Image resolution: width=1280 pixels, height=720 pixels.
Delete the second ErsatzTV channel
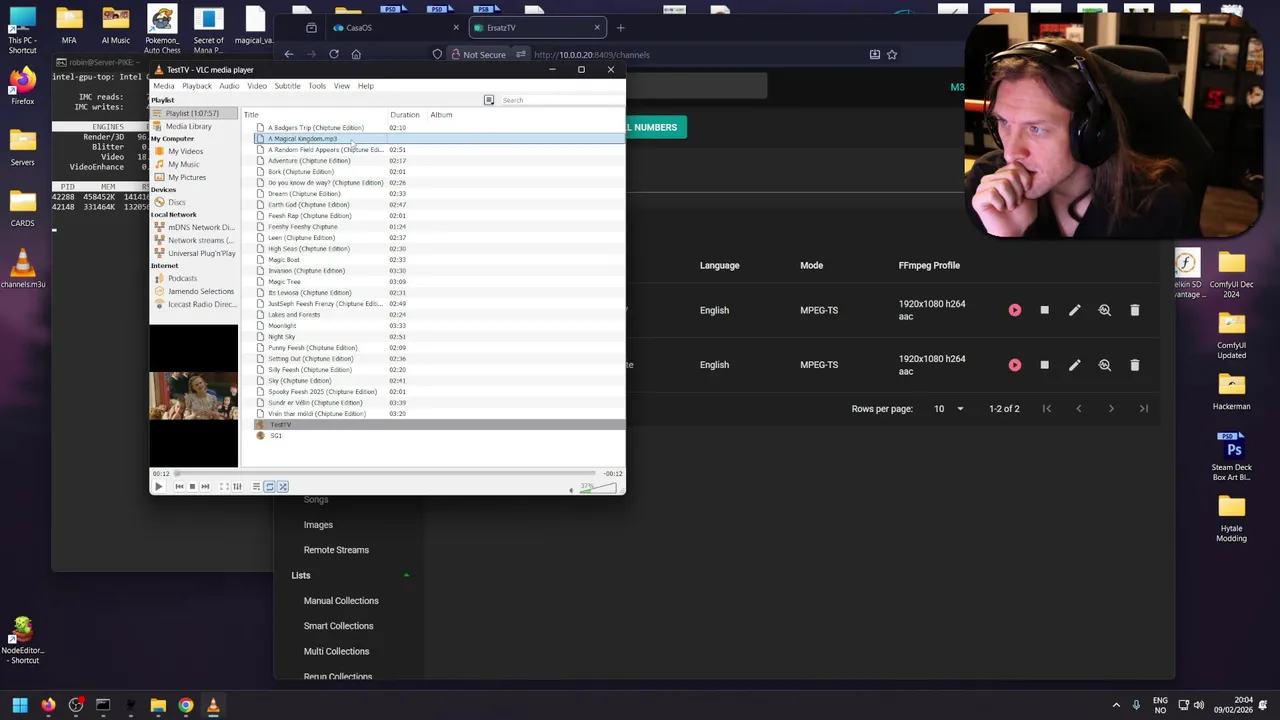1135,365
